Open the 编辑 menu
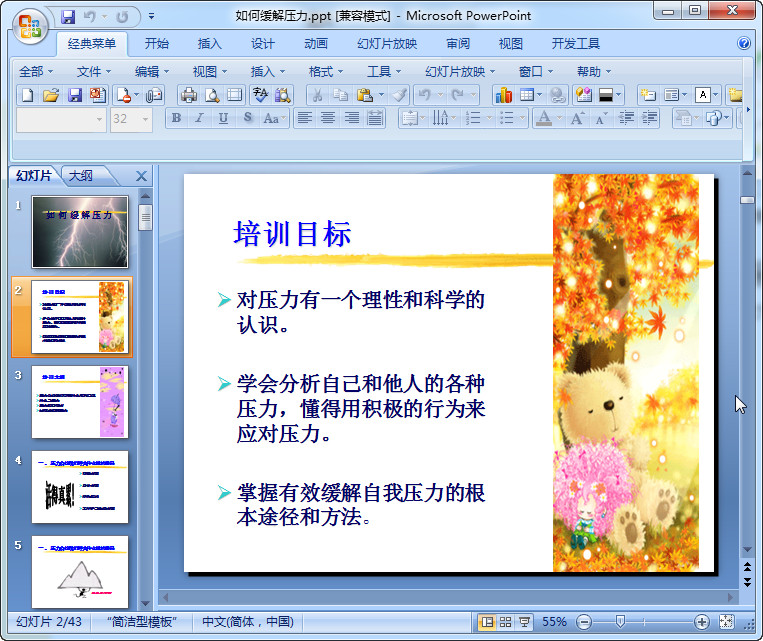This screenshot has height=641, width=763. point(152,72)
